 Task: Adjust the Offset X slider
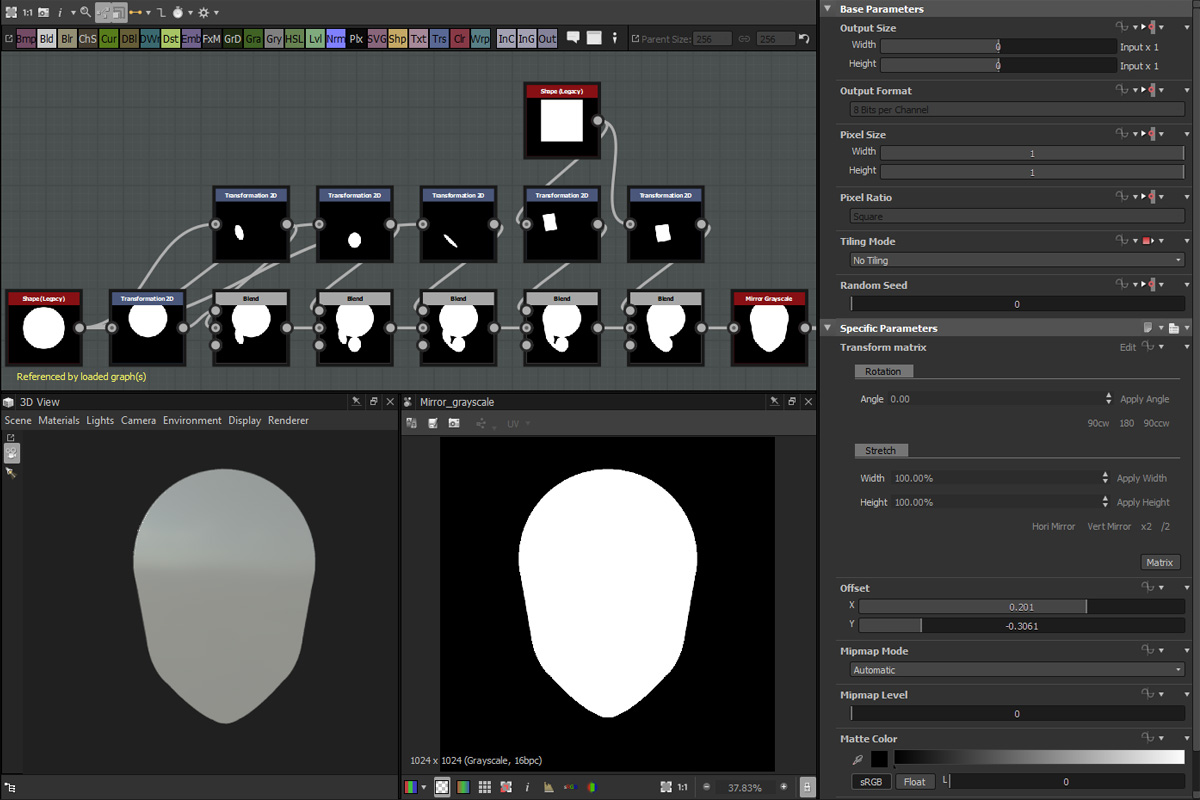pyautogui.click(x=1020, y=606)
